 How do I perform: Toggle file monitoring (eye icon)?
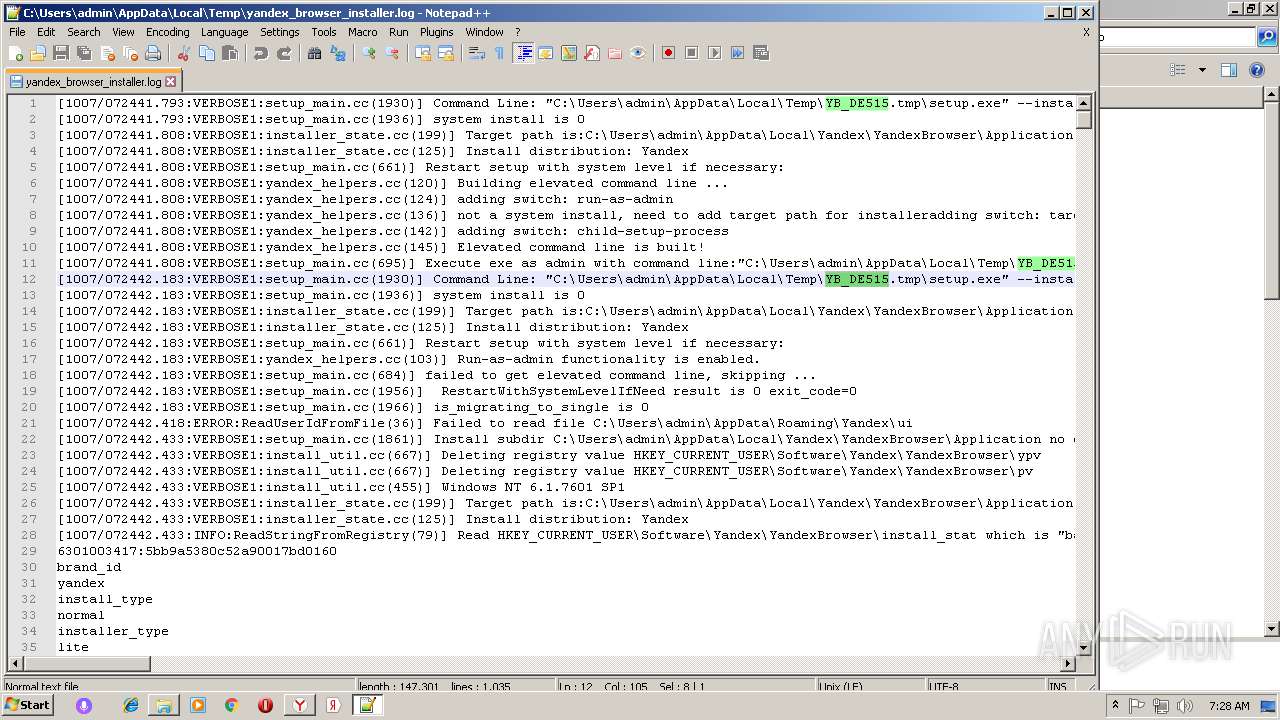pos(638,53)
